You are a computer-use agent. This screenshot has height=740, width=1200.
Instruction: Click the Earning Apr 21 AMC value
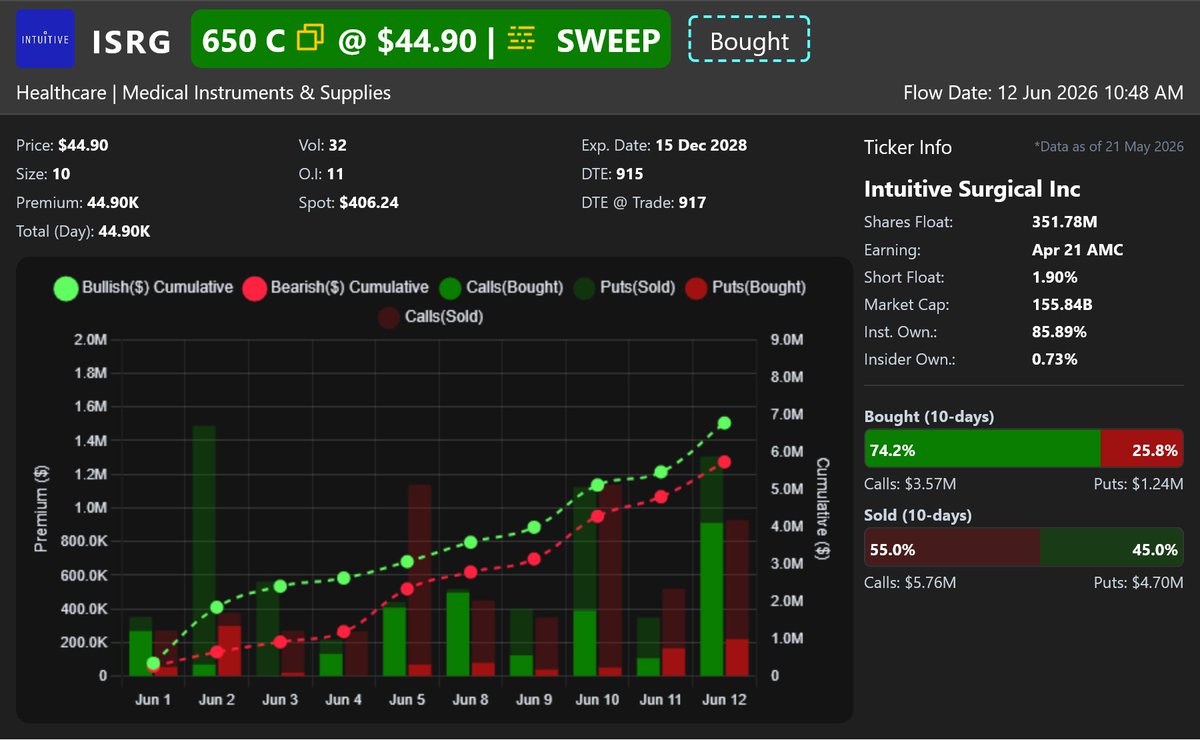pos(1078,250)
